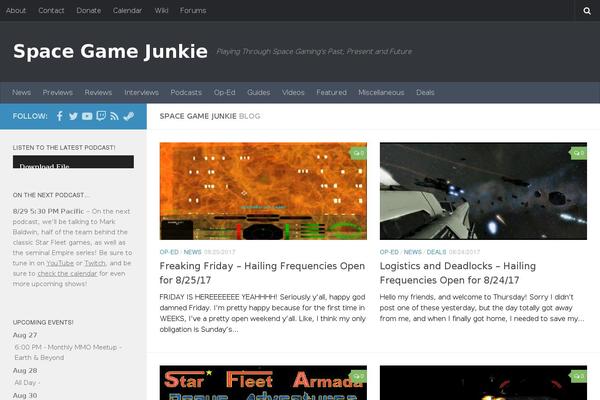
Task: Open the About menu item
Action: tap(16, 11)
